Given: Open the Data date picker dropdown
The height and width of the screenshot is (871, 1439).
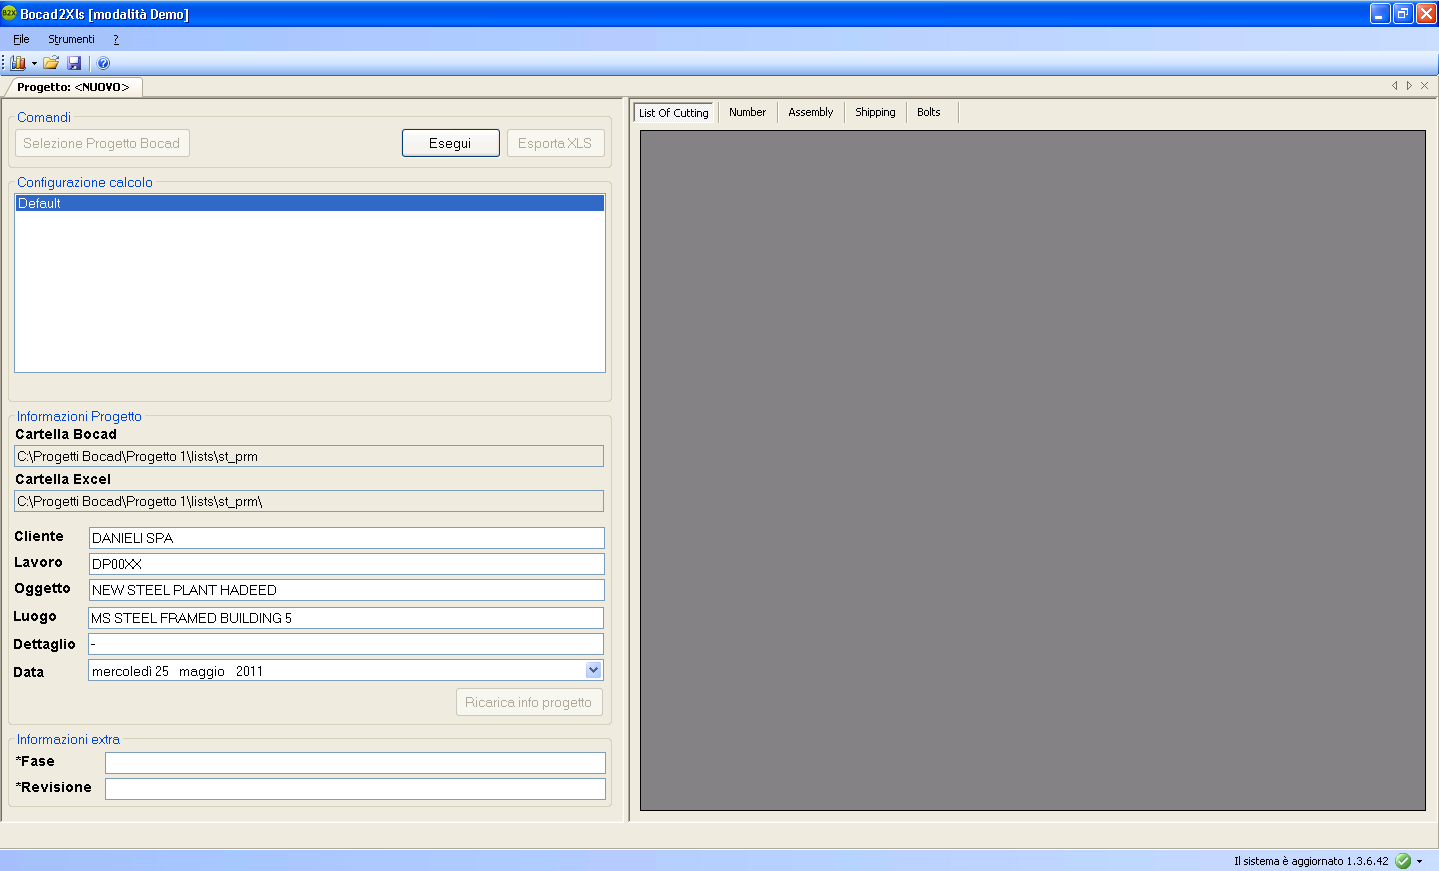Looking at the screenshot, I should pyautogui.click(x=593, y=670).
